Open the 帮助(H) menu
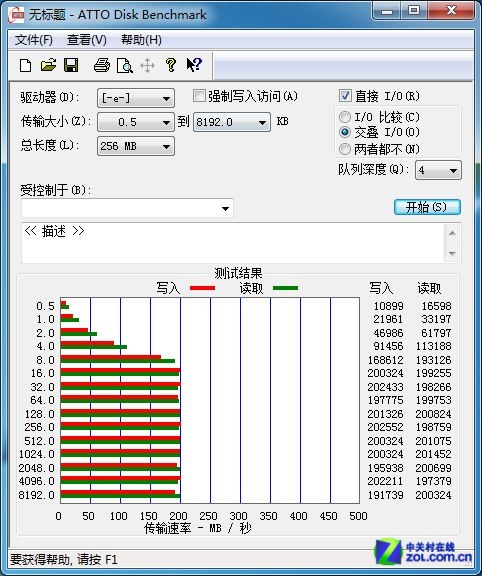 (141, 40)
